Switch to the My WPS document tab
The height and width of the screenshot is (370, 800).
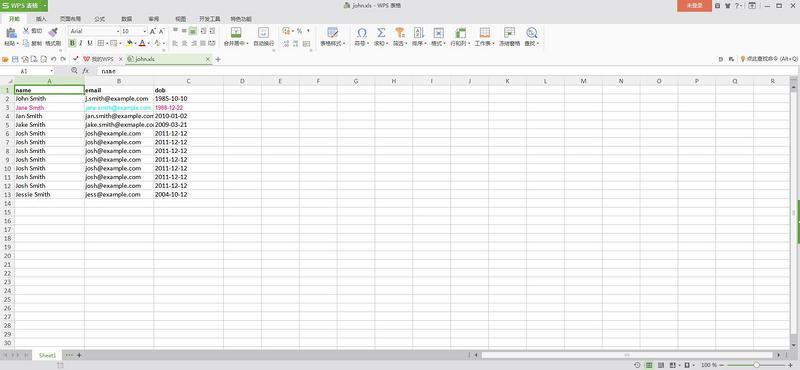[x=102, y=59]
